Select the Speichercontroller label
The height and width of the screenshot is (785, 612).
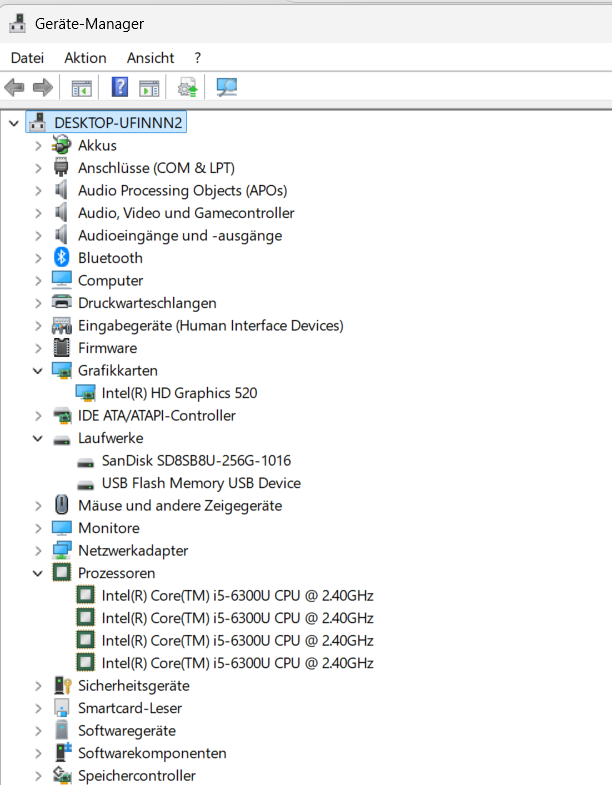(x=137, y=776)
